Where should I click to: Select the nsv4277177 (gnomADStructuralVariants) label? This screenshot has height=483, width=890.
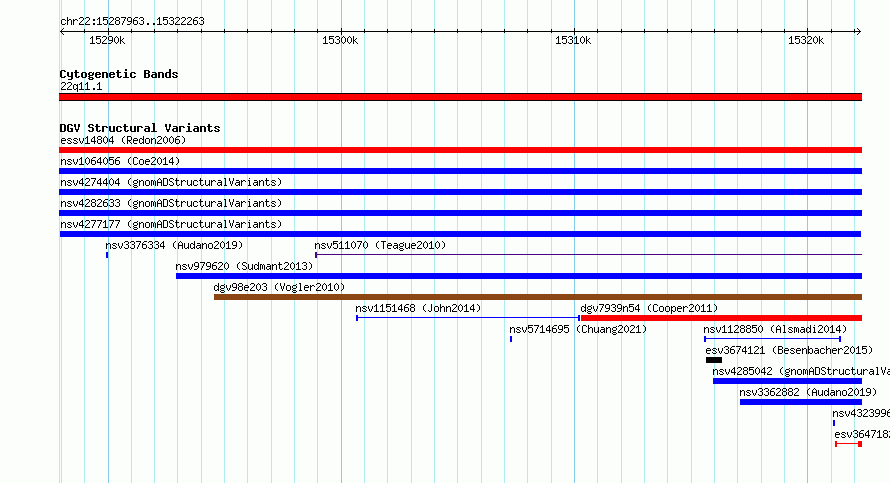pos(171,224)
